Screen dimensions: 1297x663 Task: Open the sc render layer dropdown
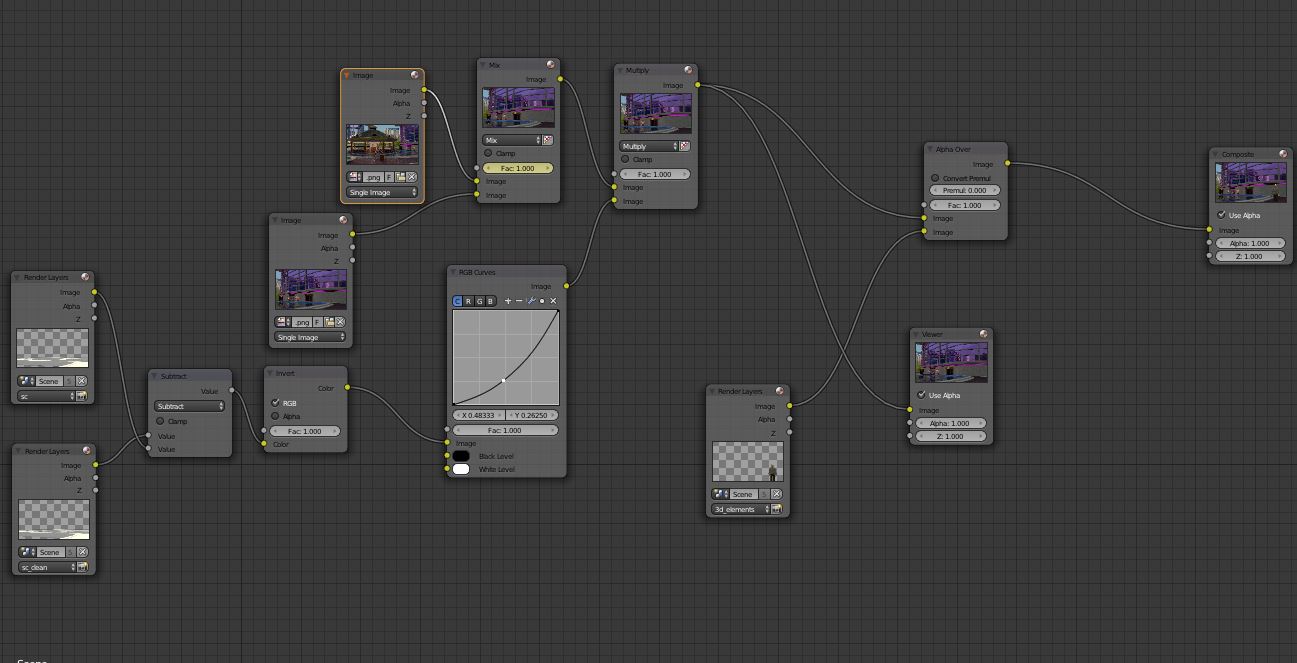pyautogui.click(x=46, y=396)
